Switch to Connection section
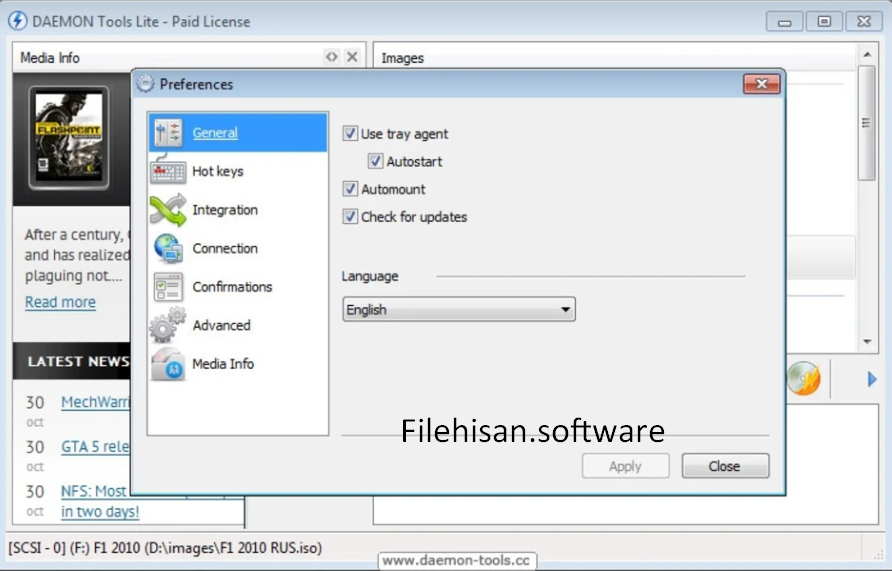This screenshot has height=571, width=892. 225,249
